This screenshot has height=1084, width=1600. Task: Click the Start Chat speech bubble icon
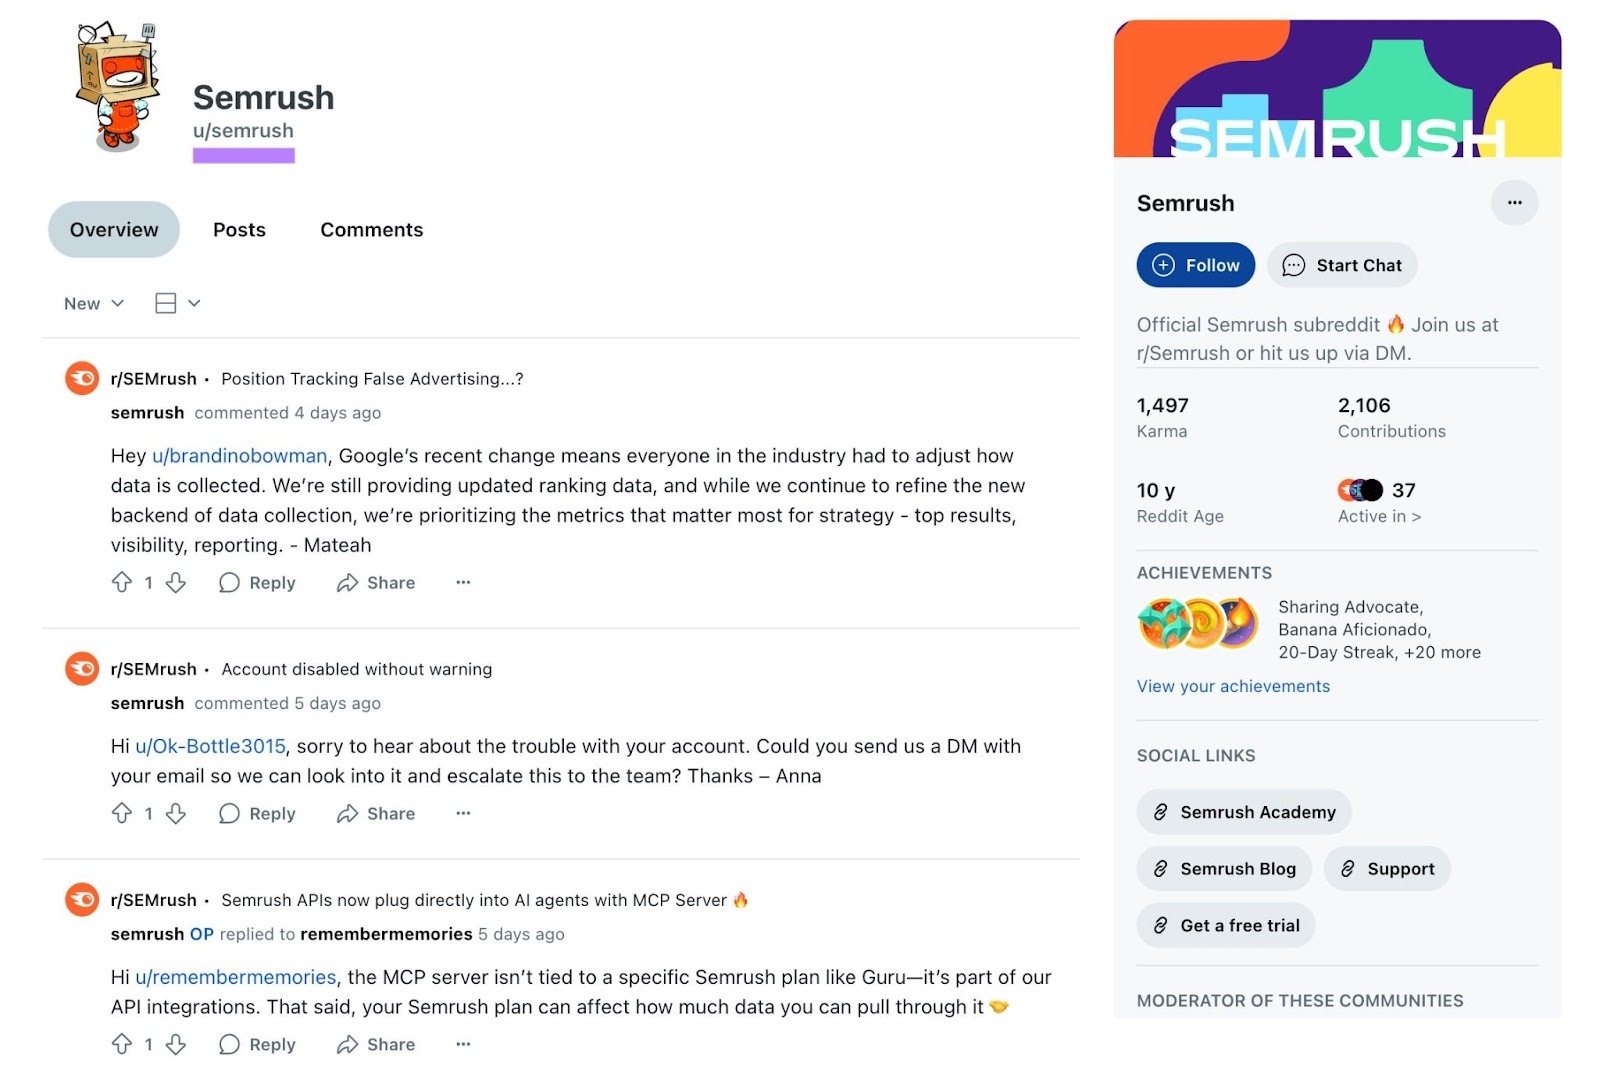click(x=1294, y=265)
